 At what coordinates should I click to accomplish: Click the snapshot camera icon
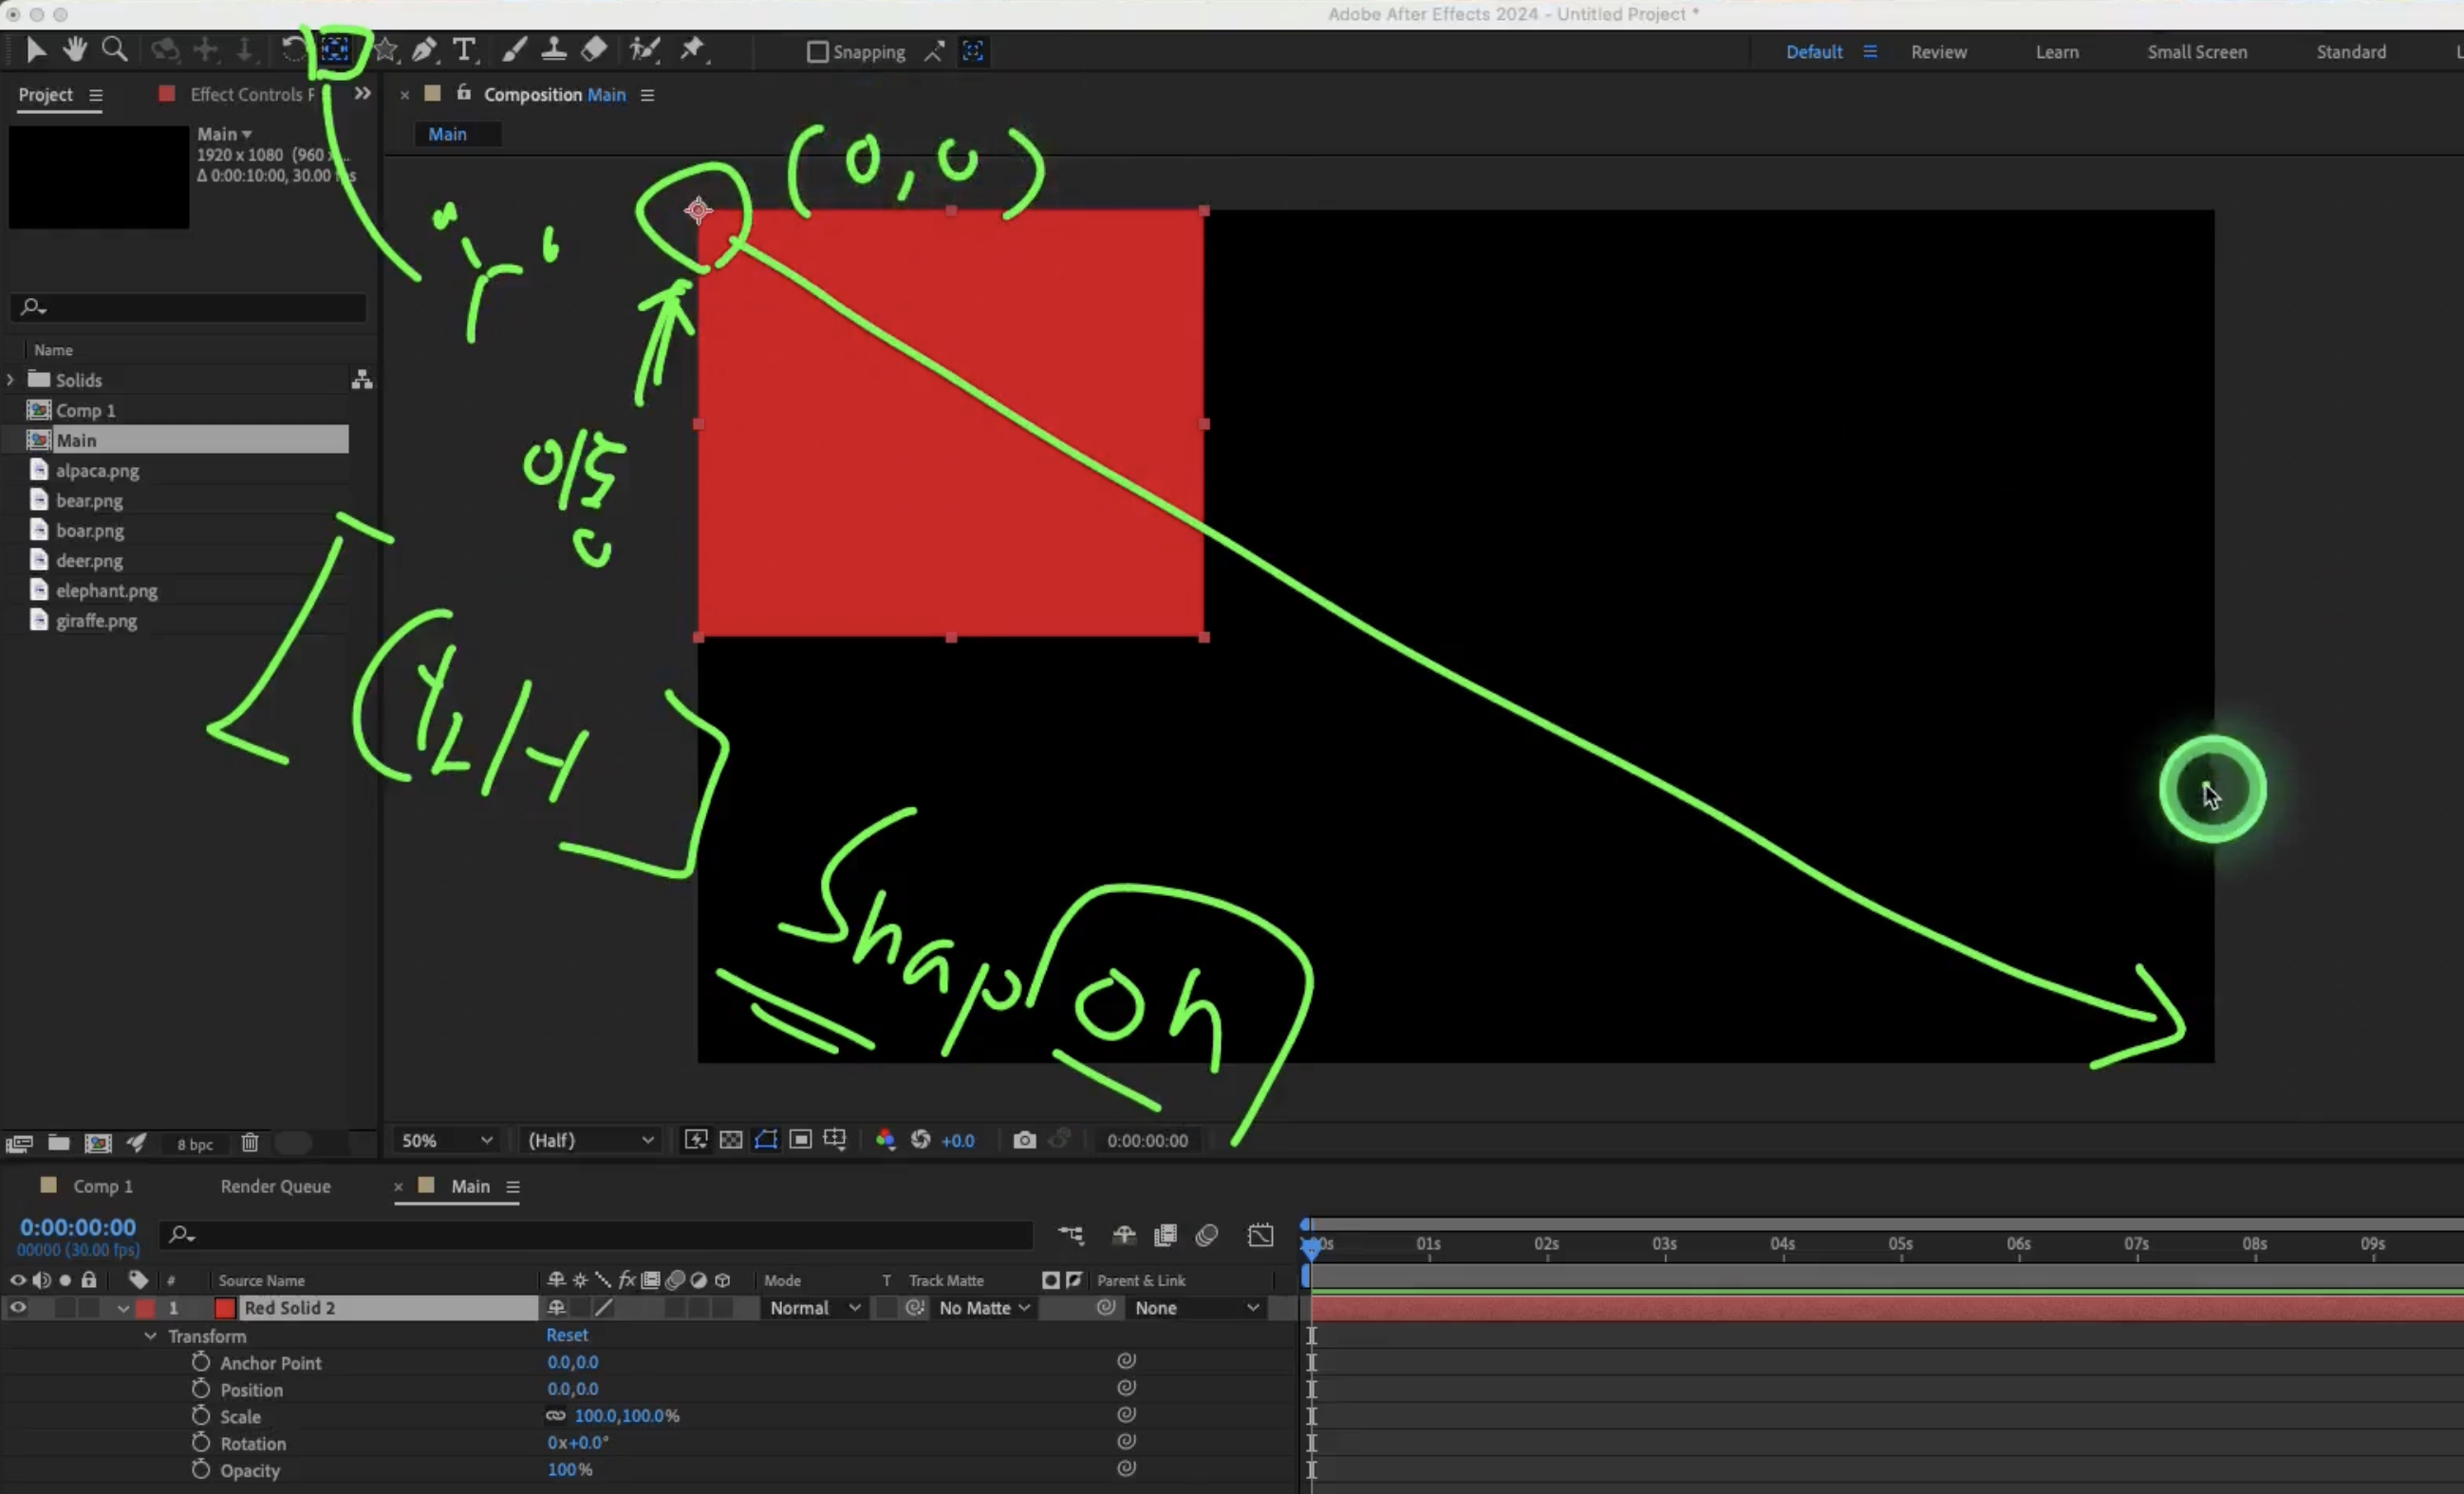[1024, 1140]
